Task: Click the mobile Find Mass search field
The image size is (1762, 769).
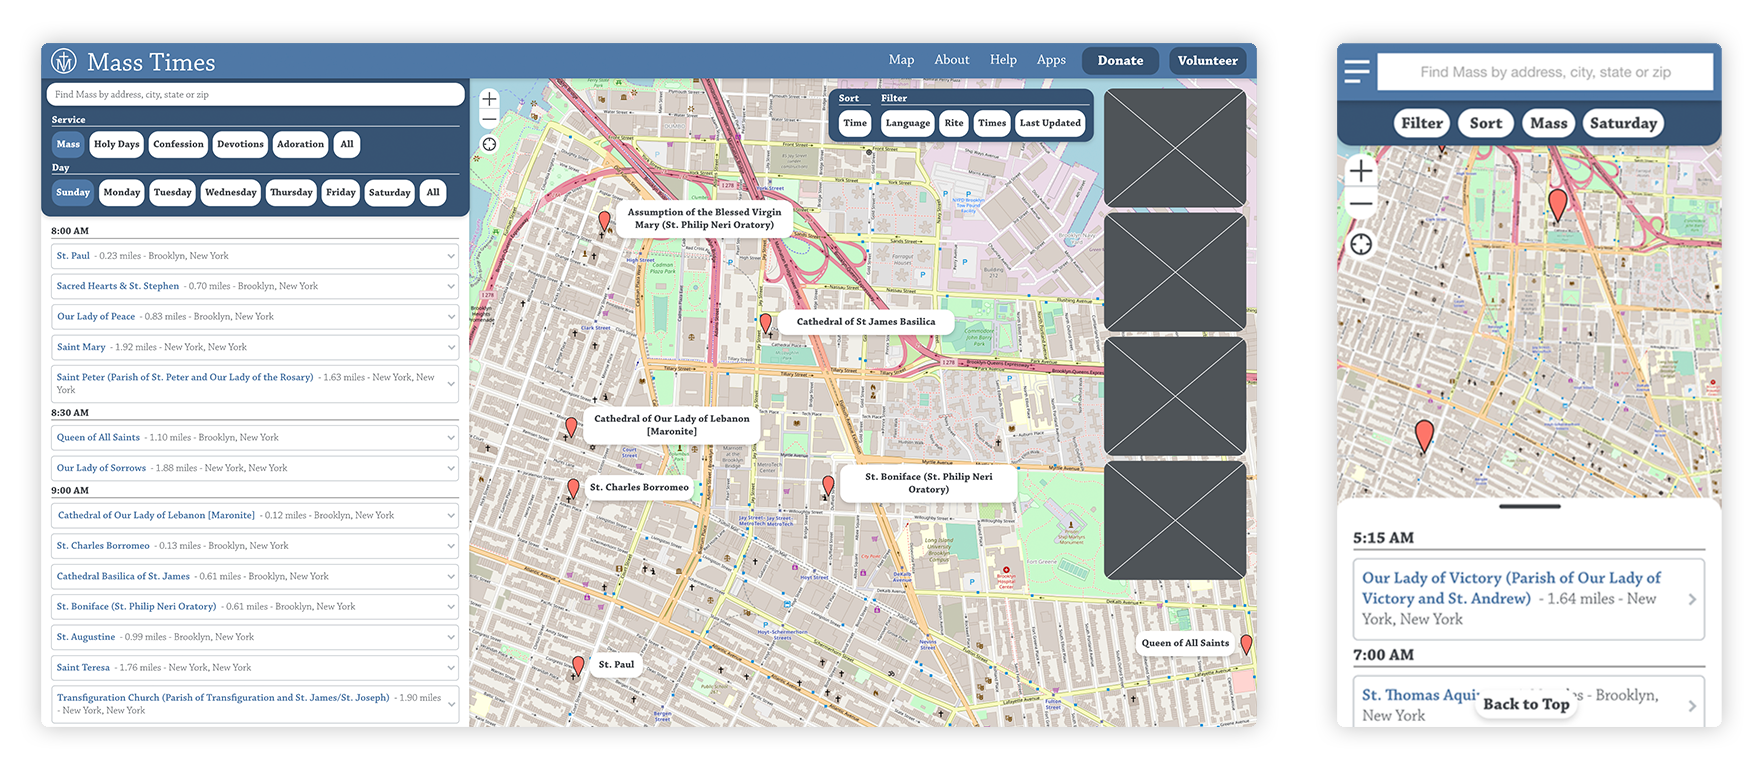Action: pyautogui.click(x=1545, y=72)
